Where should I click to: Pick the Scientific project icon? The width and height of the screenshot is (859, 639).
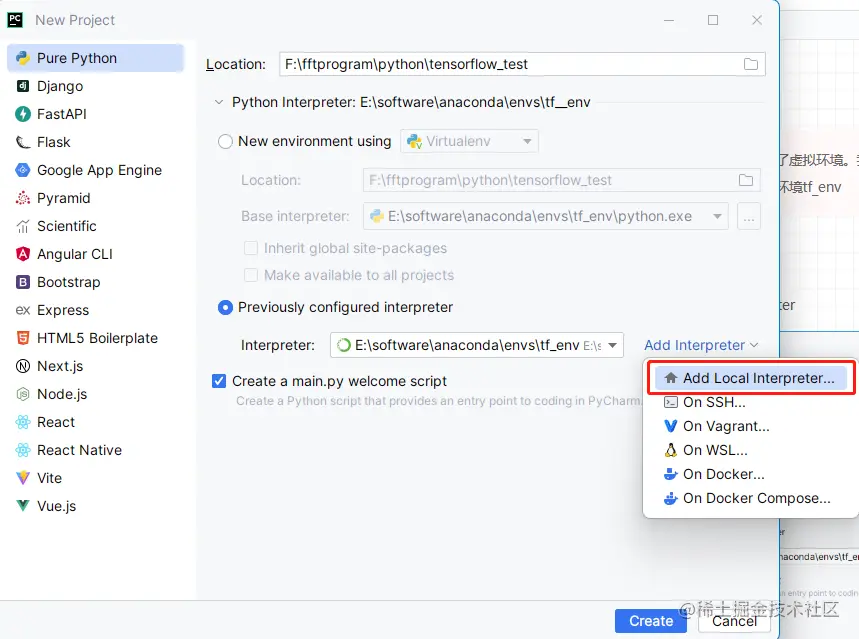coord(22,226)
